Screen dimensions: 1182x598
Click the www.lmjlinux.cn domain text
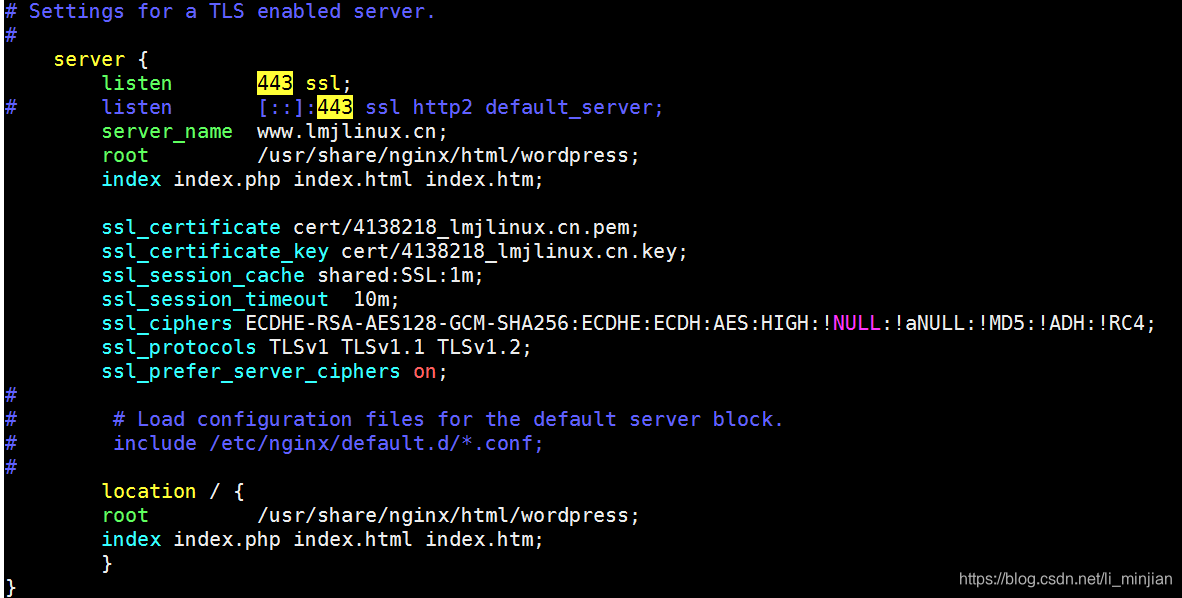(x=352, y=131)
